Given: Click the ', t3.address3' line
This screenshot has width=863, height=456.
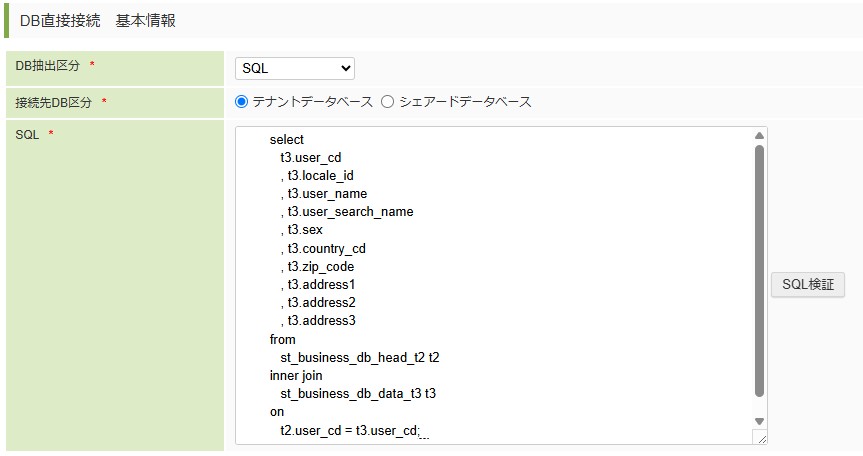Looking at the screenshot, I should pyautogui.click(x=318, y=321).
